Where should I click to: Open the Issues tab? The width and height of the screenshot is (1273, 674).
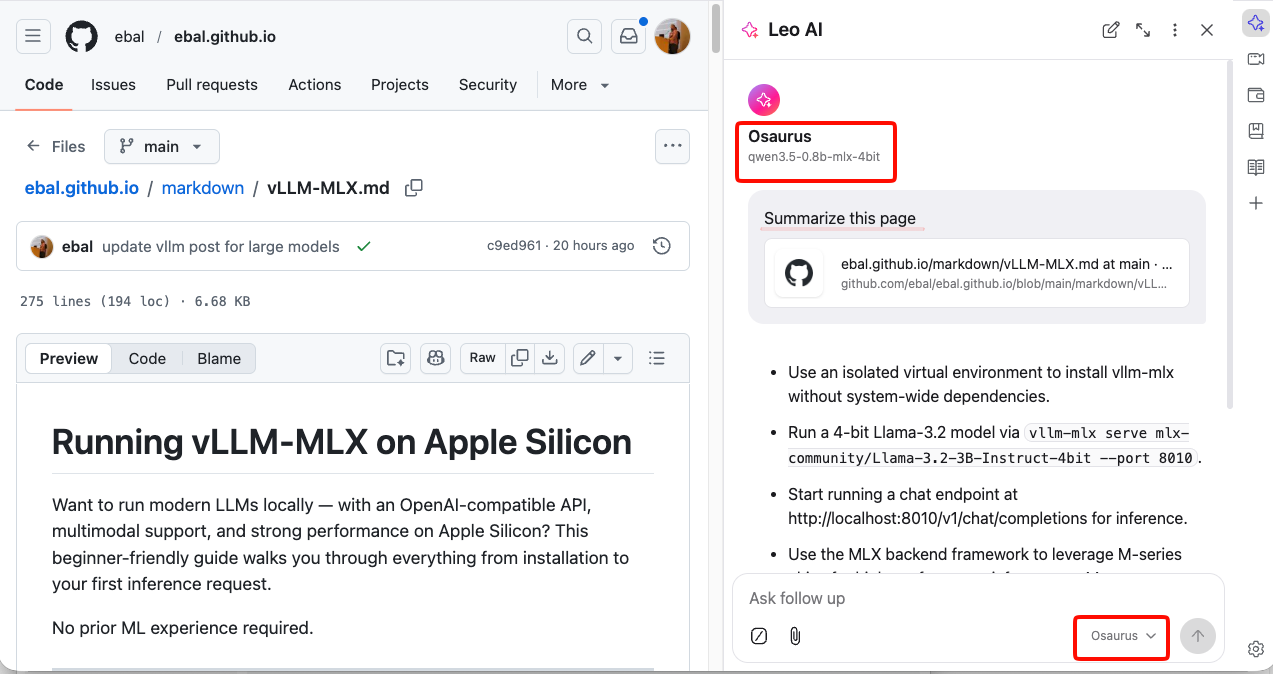113,85
